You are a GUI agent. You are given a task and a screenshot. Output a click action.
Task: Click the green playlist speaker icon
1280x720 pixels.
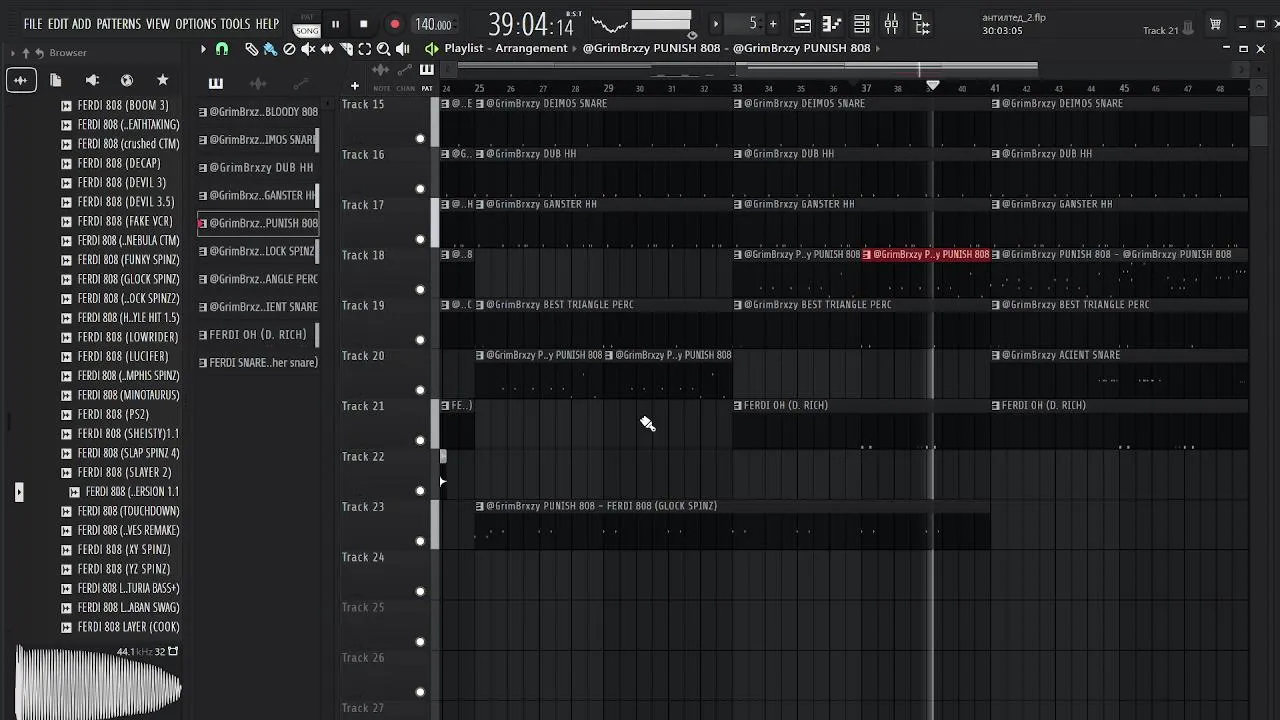pos(431,48)
